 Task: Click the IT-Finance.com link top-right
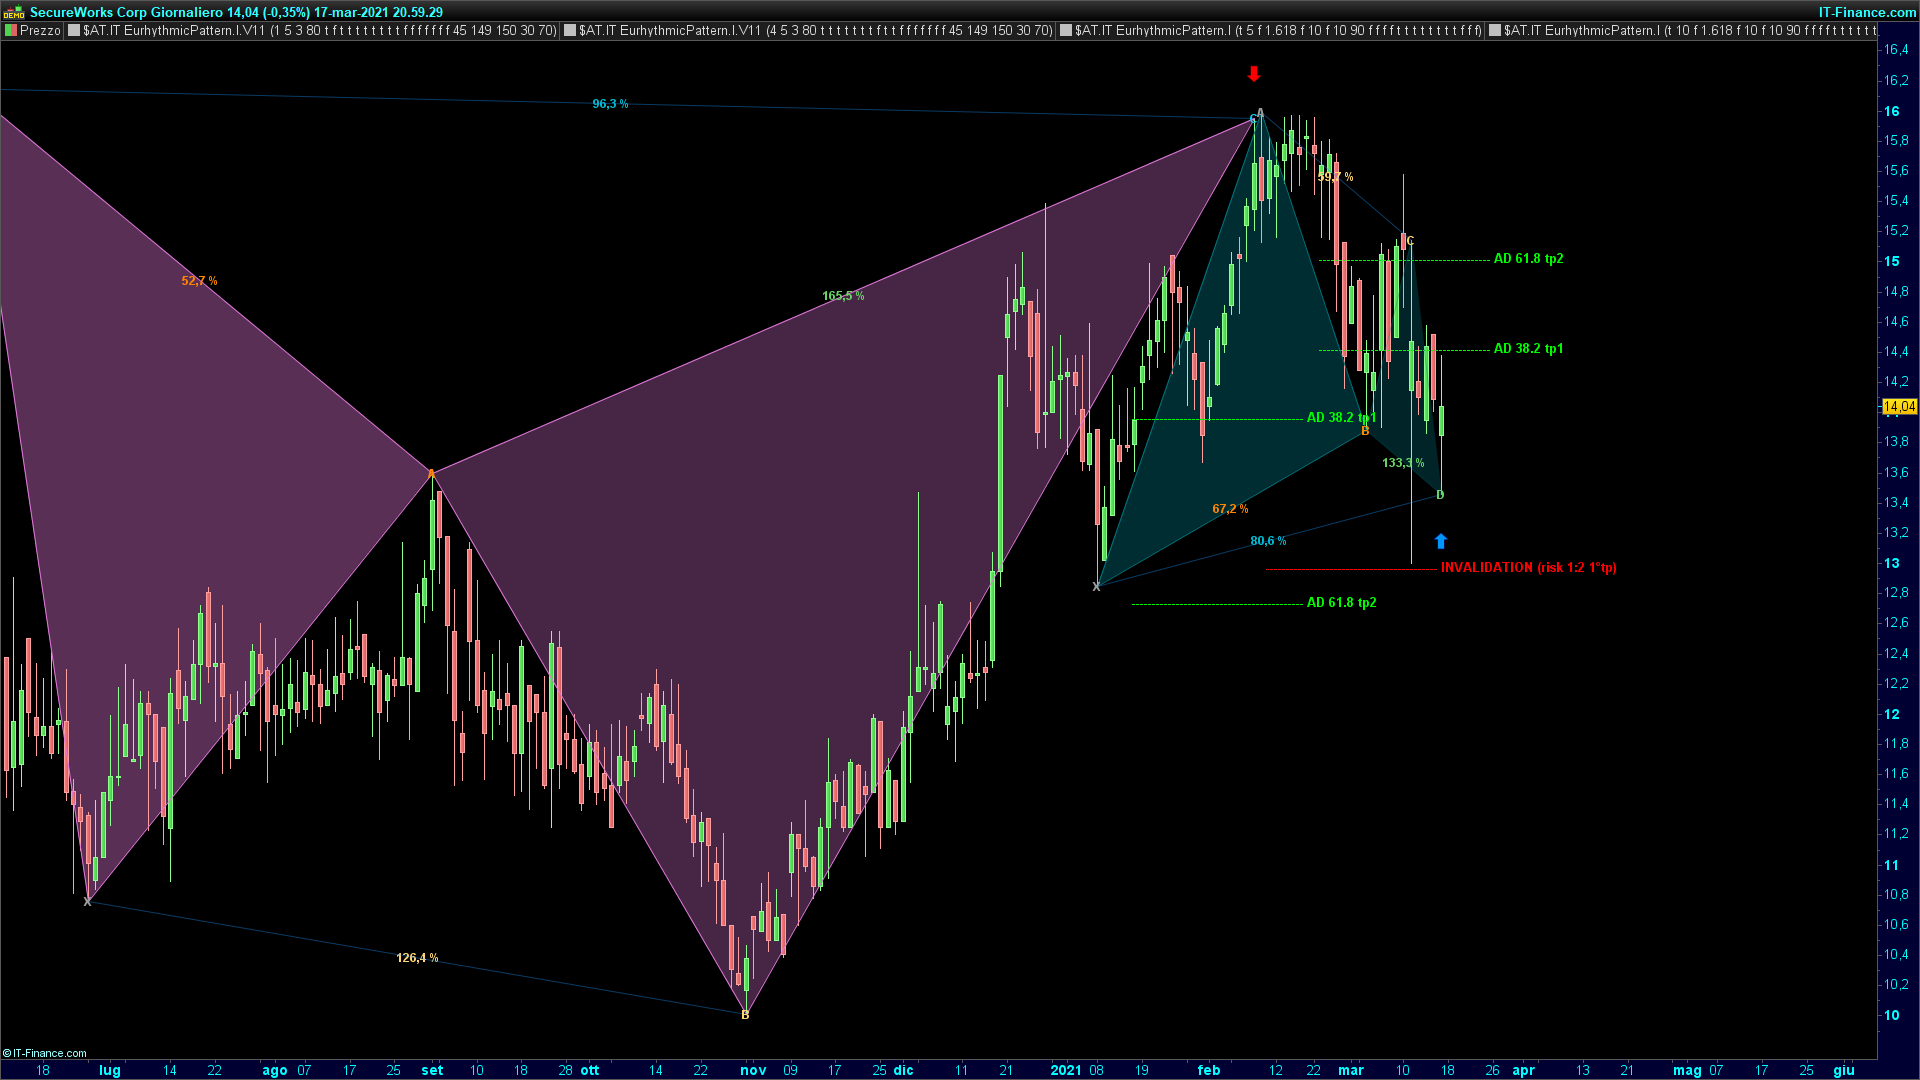tap(1867, 12)
